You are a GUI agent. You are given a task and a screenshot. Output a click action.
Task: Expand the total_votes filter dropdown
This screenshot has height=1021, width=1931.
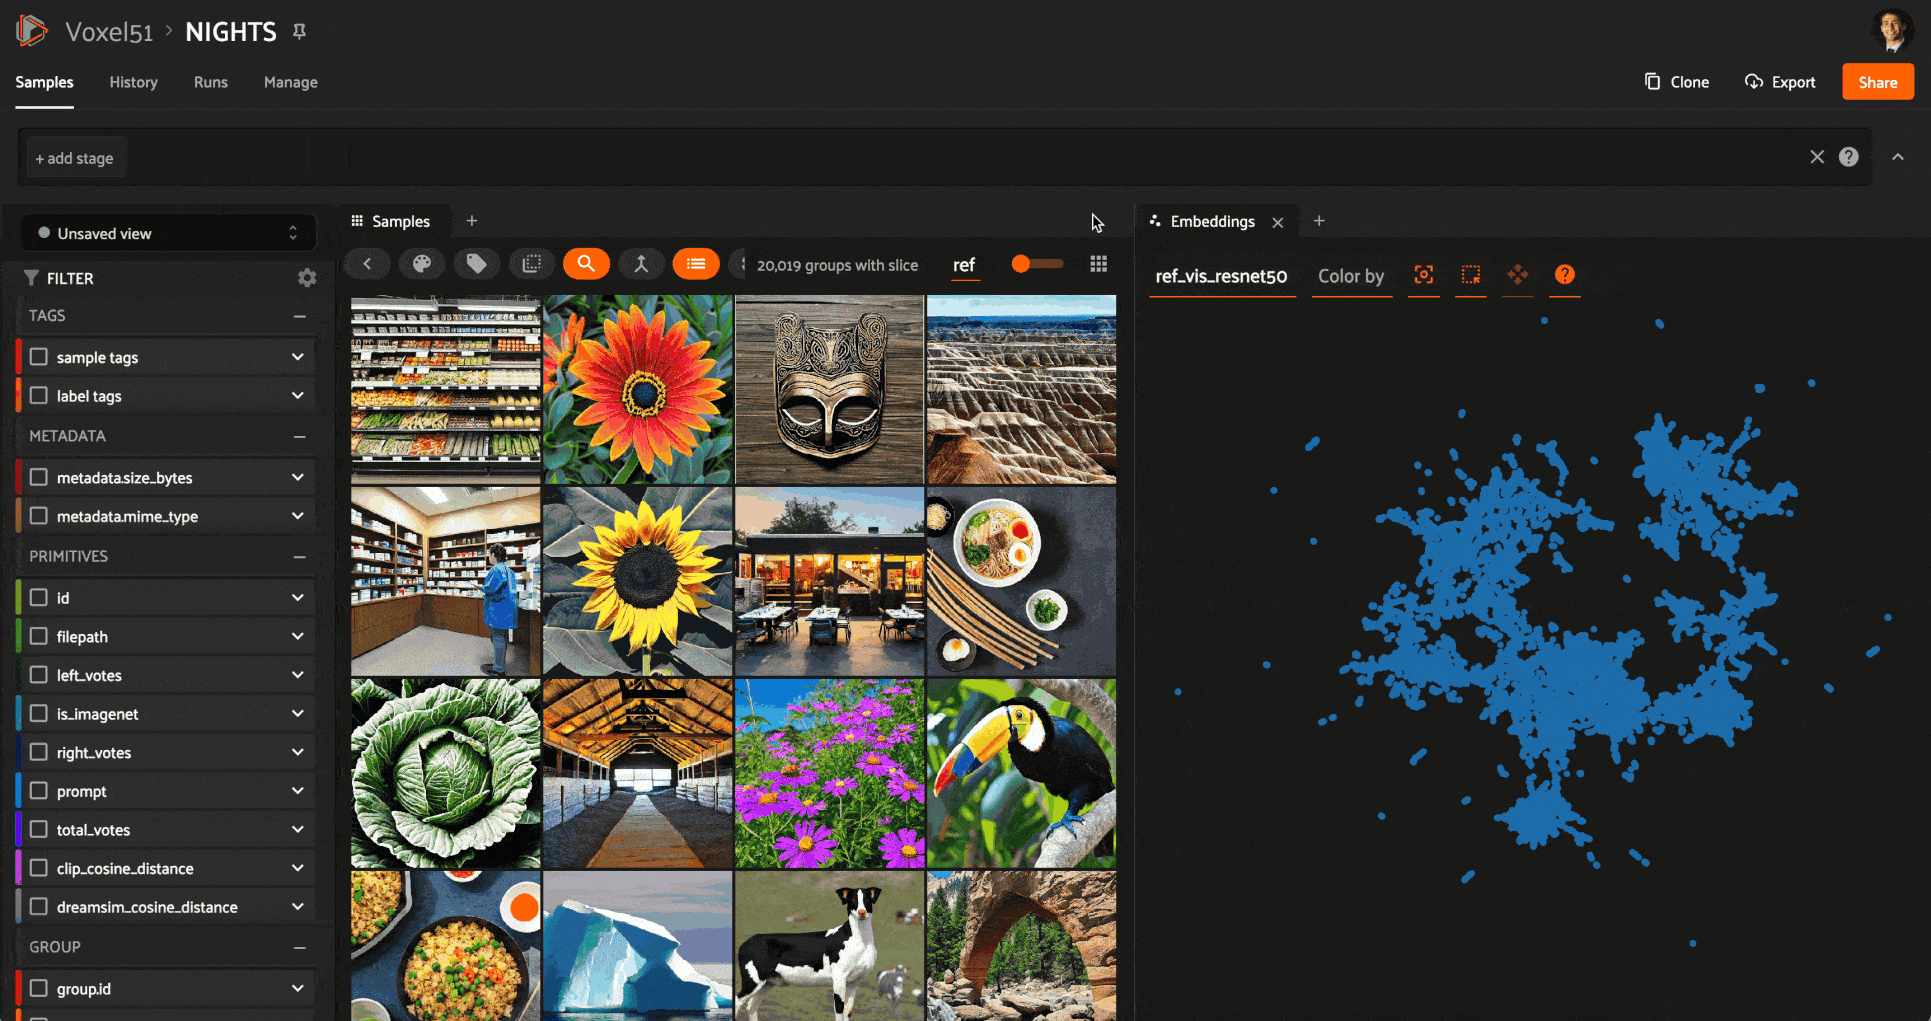[x=297, y=829]
